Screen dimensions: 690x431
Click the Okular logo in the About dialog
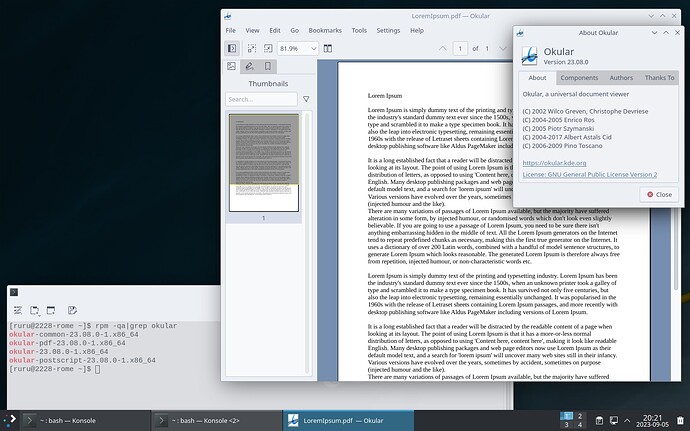pyautogui.click(x=529, y=56)
